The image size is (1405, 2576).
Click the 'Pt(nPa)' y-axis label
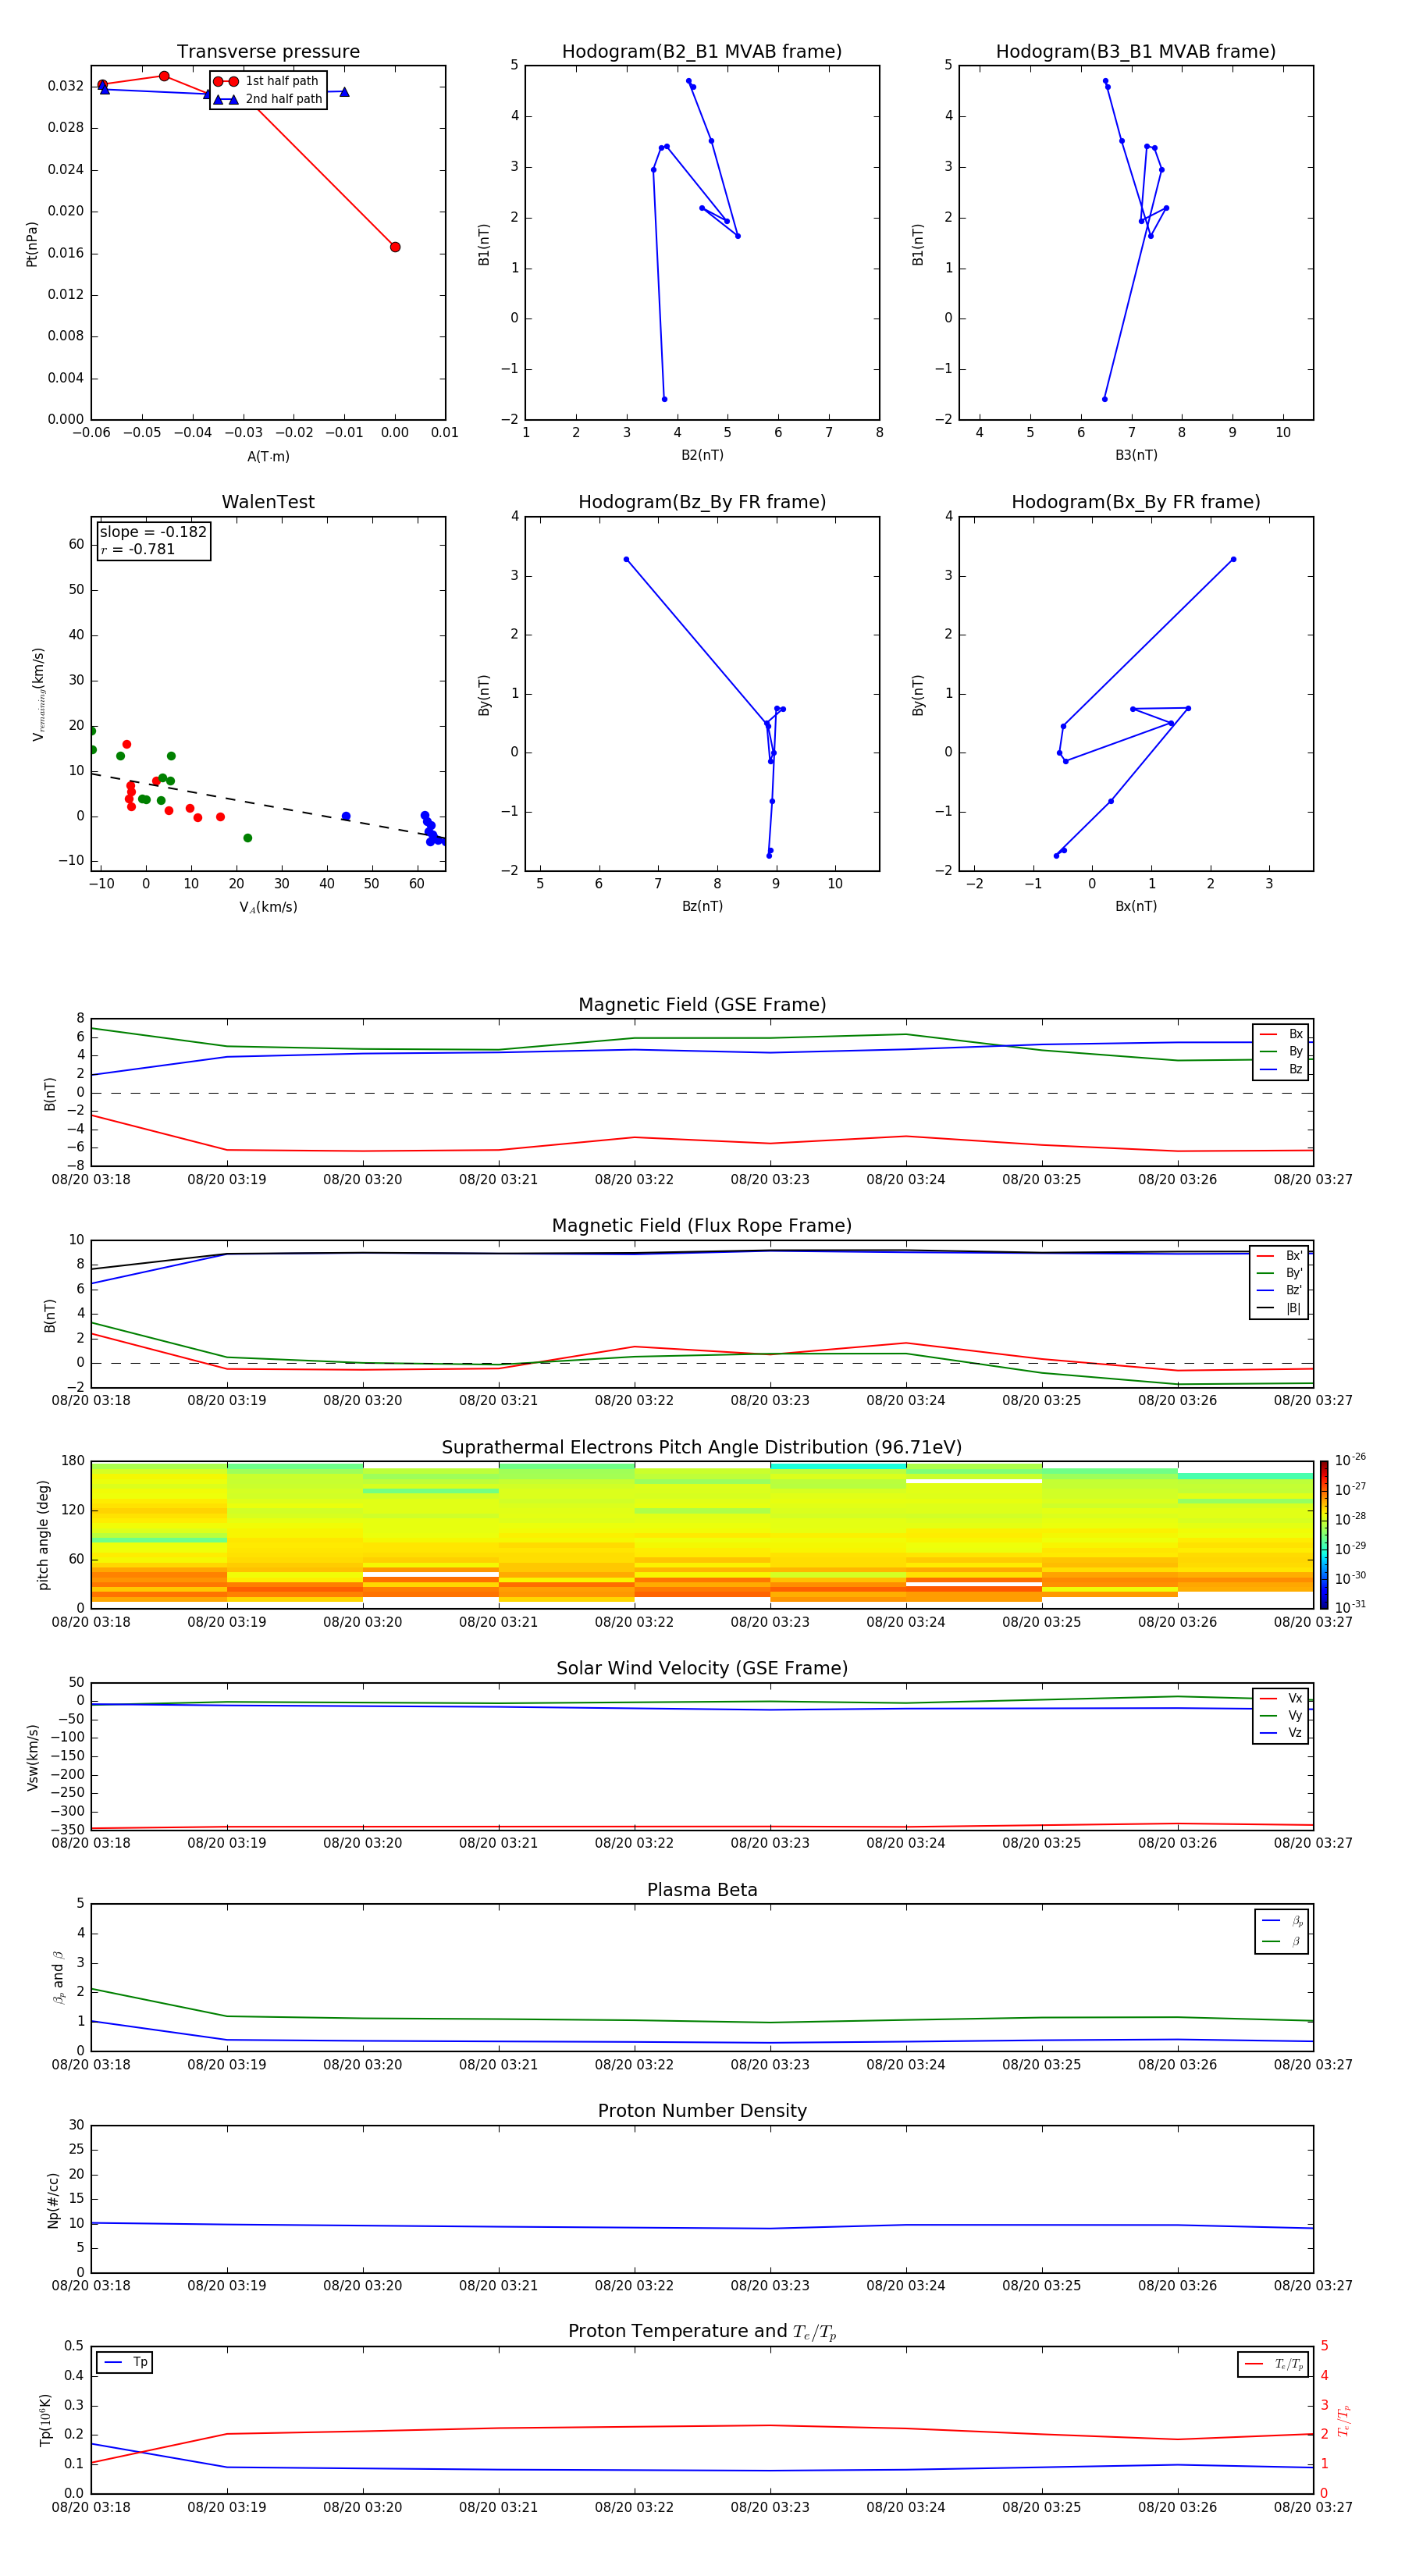pos(31,244)
